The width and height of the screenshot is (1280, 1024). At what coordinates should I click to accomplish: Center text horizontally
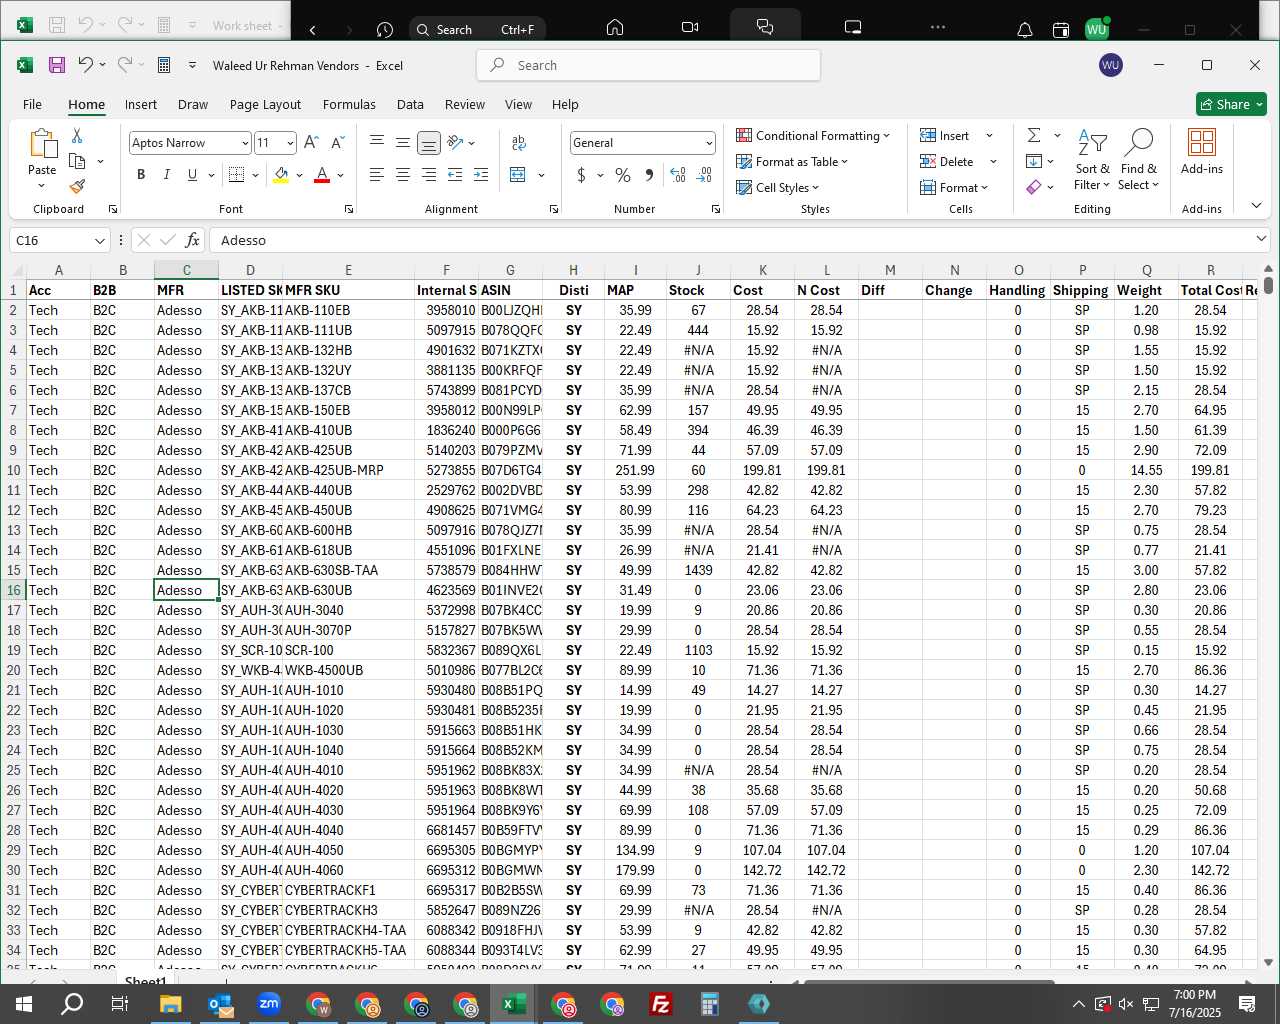pyautogui.click(x=403, y=175)
